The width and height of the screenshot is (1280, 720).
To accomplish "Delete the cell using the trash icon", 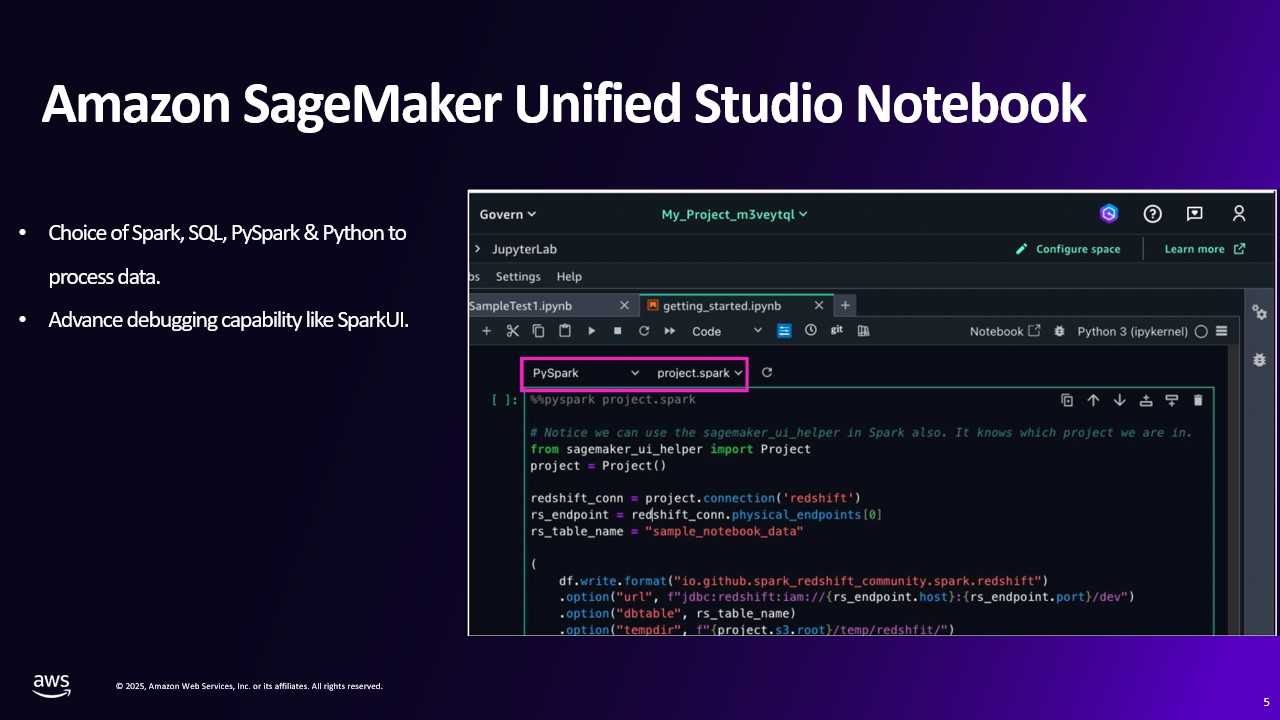I will pyautogui.click(x=1198, y=400).
